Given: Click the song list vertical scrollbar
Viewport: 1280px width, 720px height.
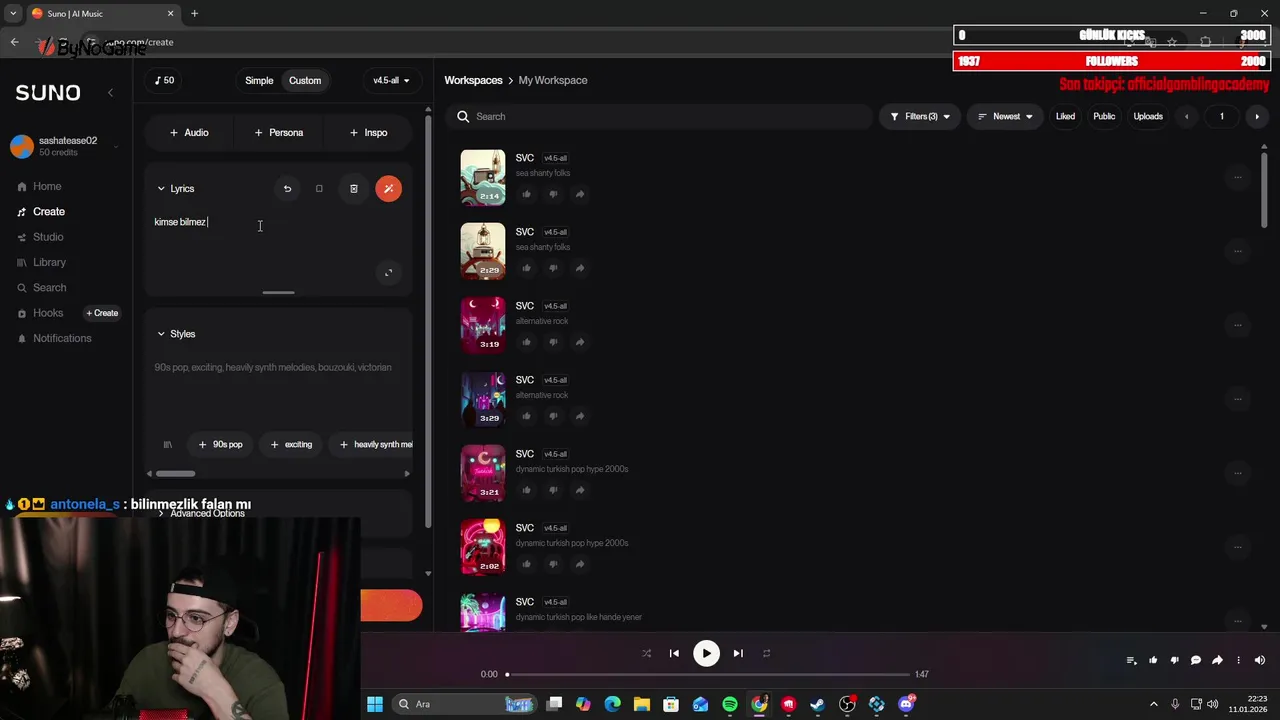Looking at the screenshot, I should (1264, 190).
